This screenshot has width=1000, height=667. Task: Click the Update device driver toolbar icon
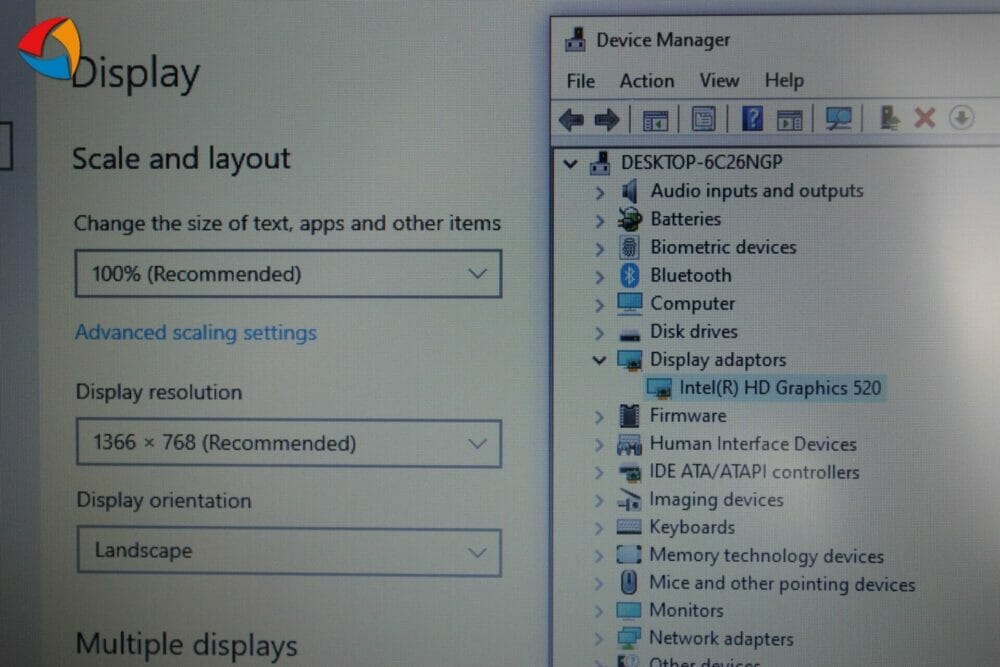click(889, 119)
